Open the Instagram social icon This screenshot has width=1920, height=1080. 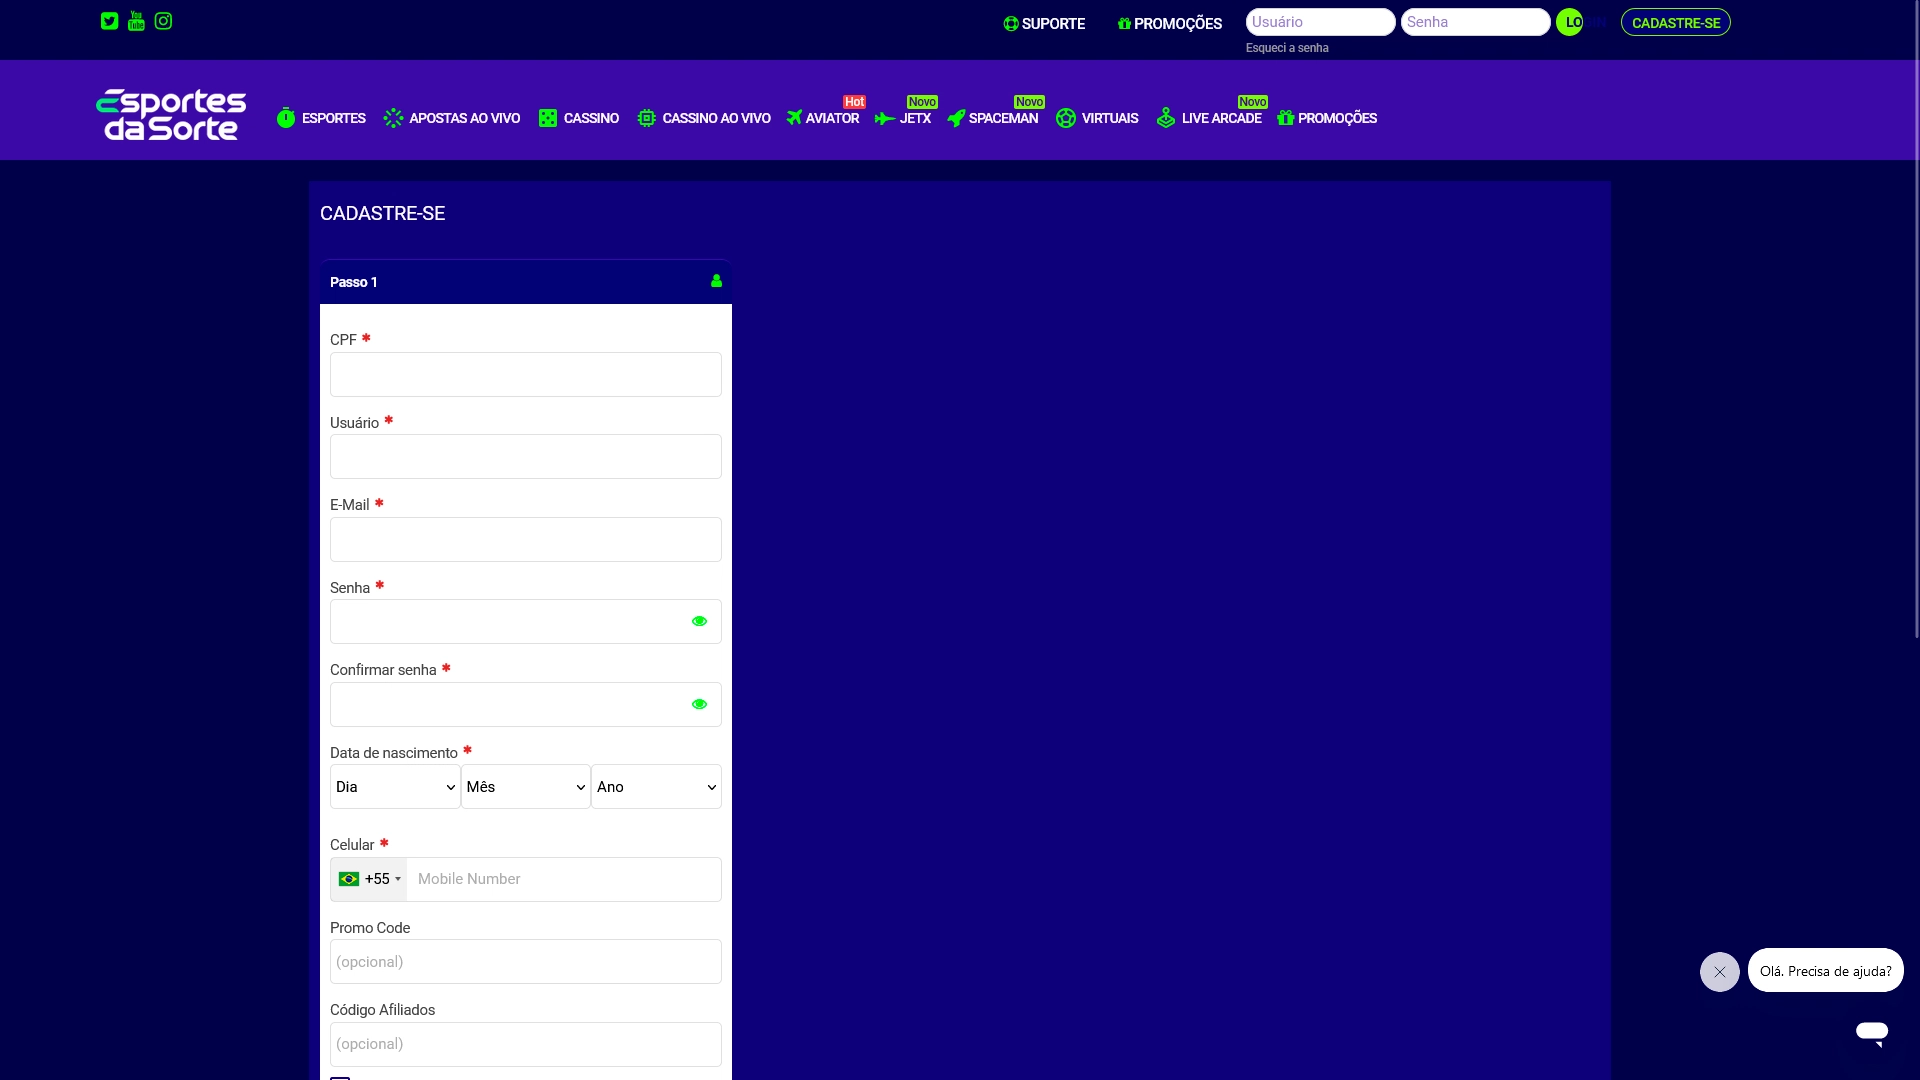coord(163,21)
